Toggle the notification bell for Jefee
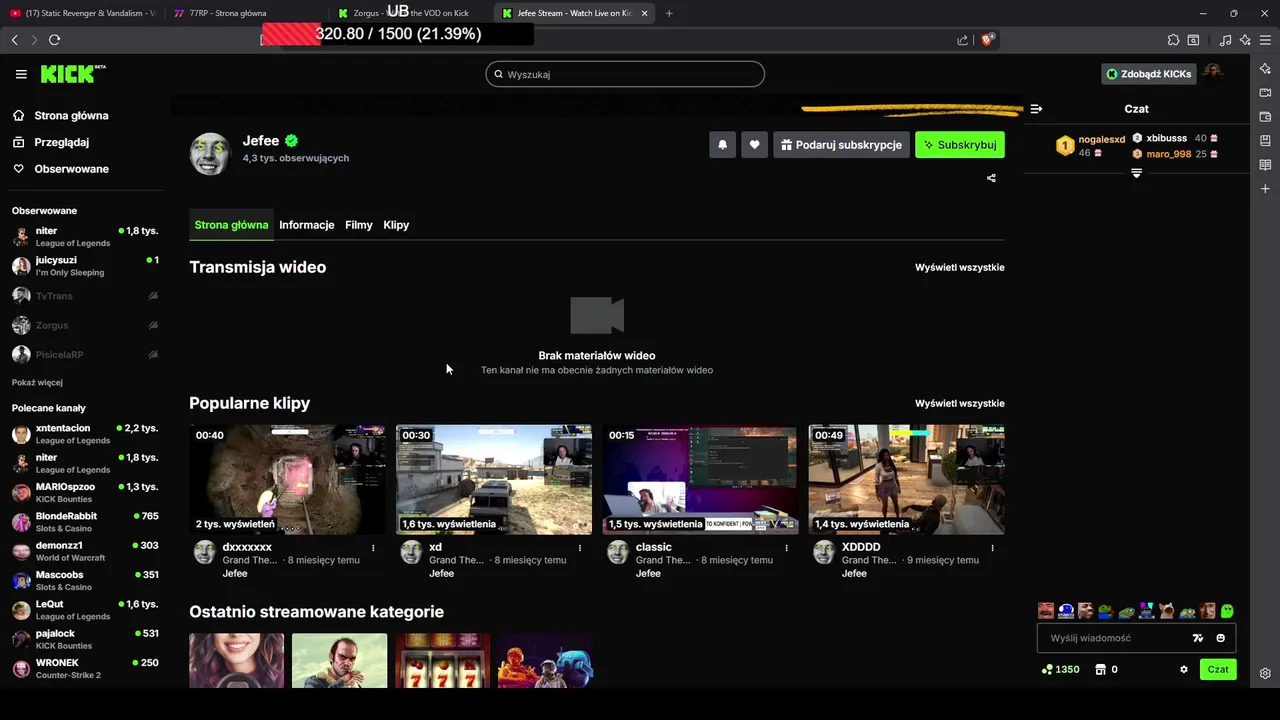The height and width of the screenshot is (720, 1280). [x=722, y=145]
